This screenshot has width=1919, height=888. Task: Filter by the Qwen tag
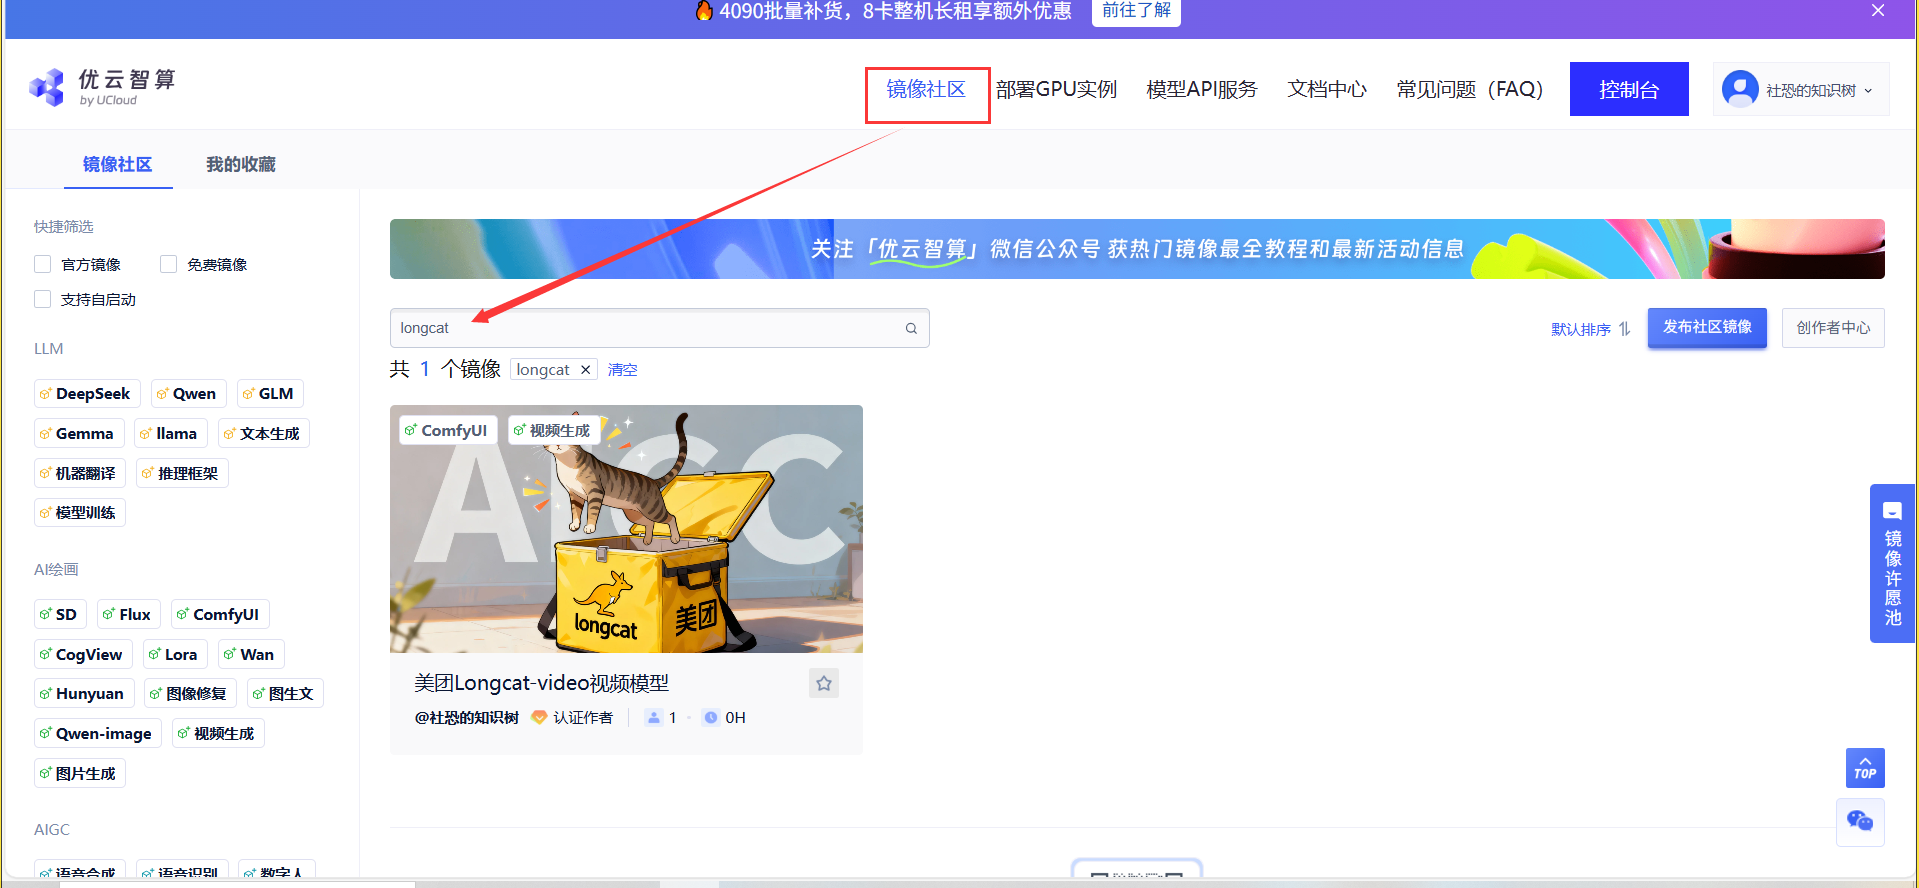coord(189,393)
